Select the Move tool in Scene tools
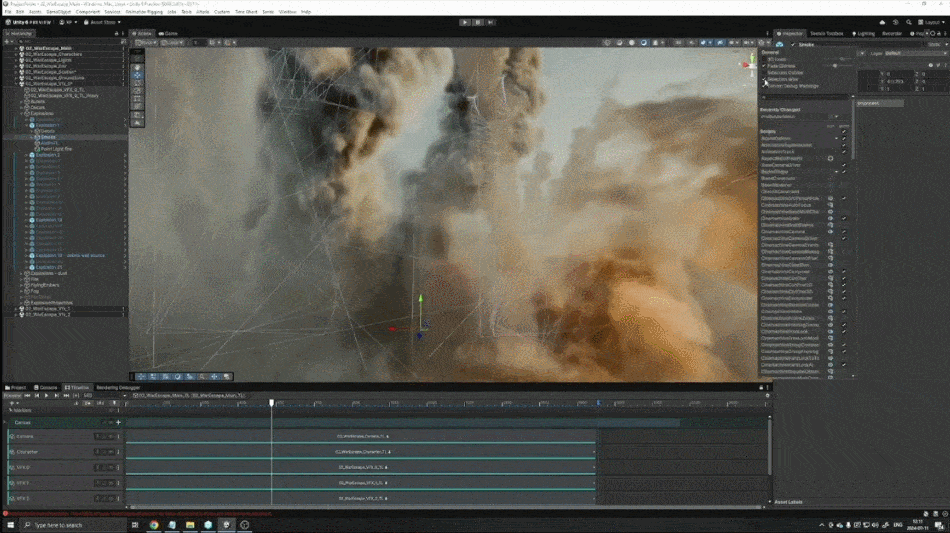The width and height of the screenshot is (950, 533). pos(138,75)
